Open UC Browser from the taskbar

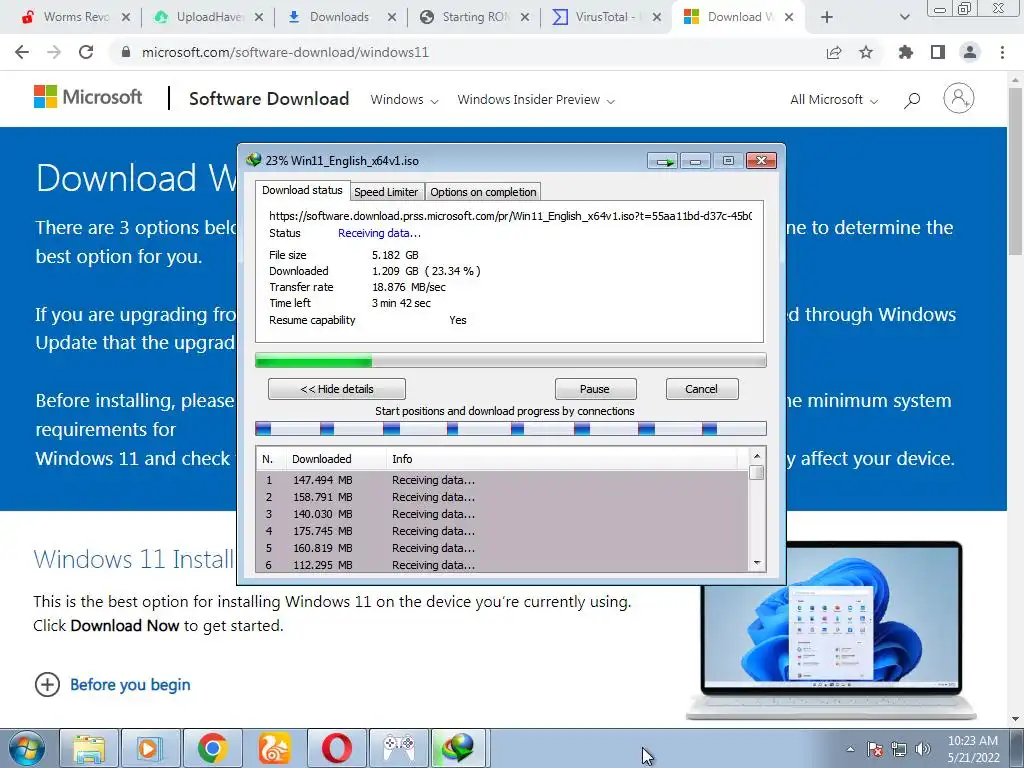tap(274, 748)
